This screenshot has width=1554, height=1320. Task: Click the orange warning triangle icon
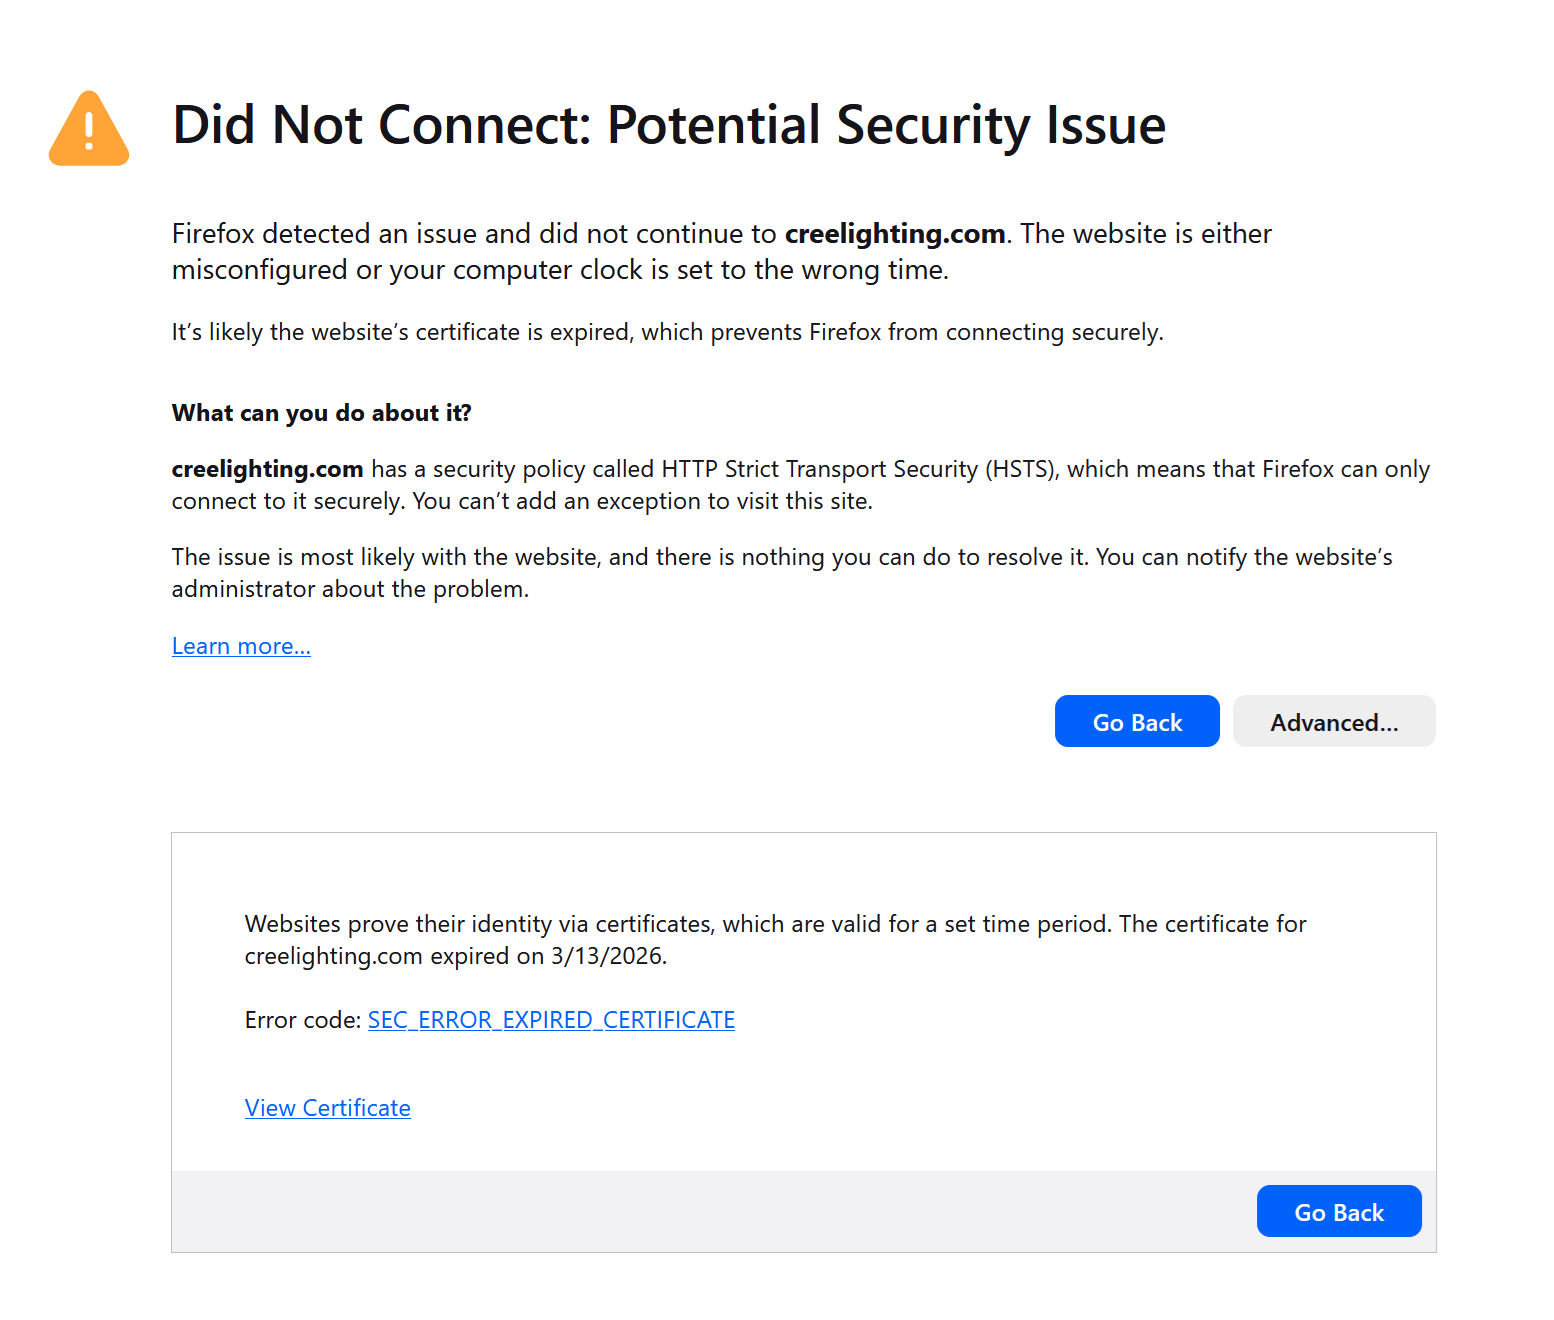(89, 129)
